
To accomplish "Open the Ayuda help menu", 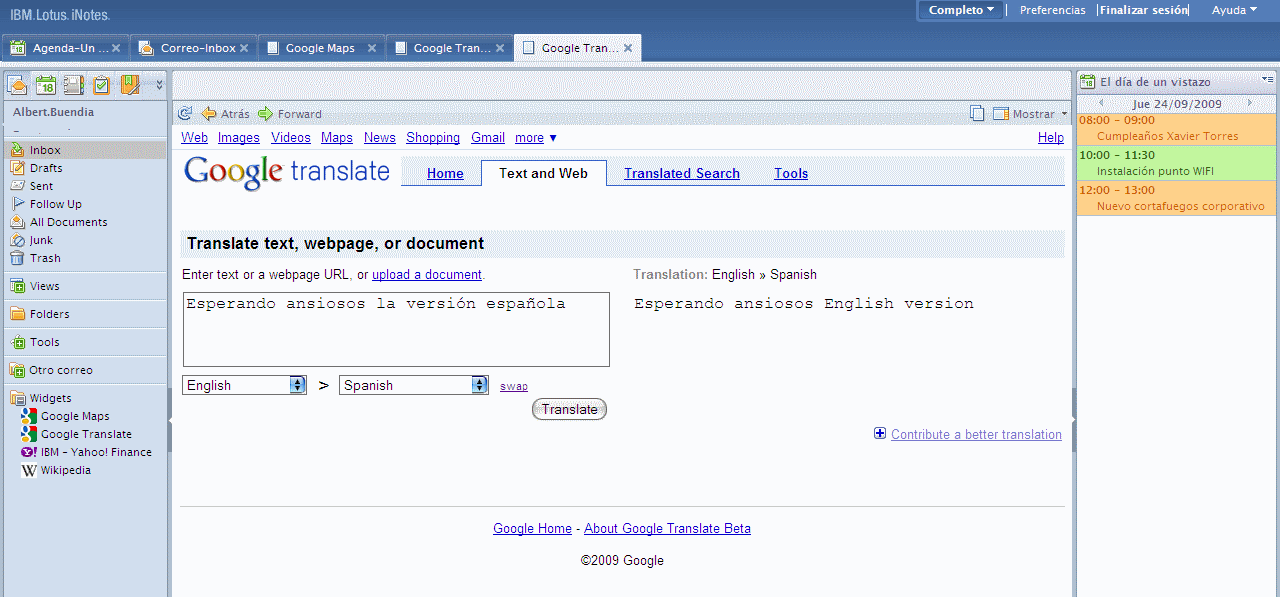I will (x=1234, y=10).
